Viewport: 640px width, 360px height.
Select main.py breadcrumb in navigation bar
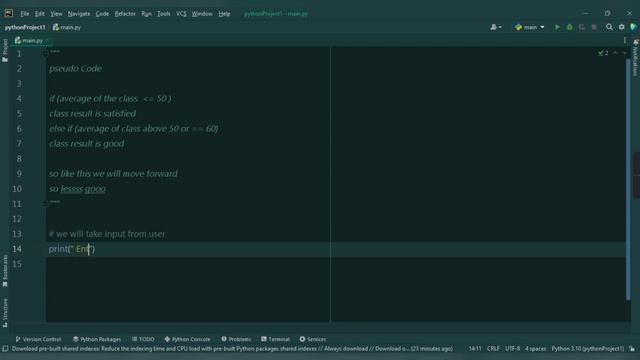click(x=67, y=27)
